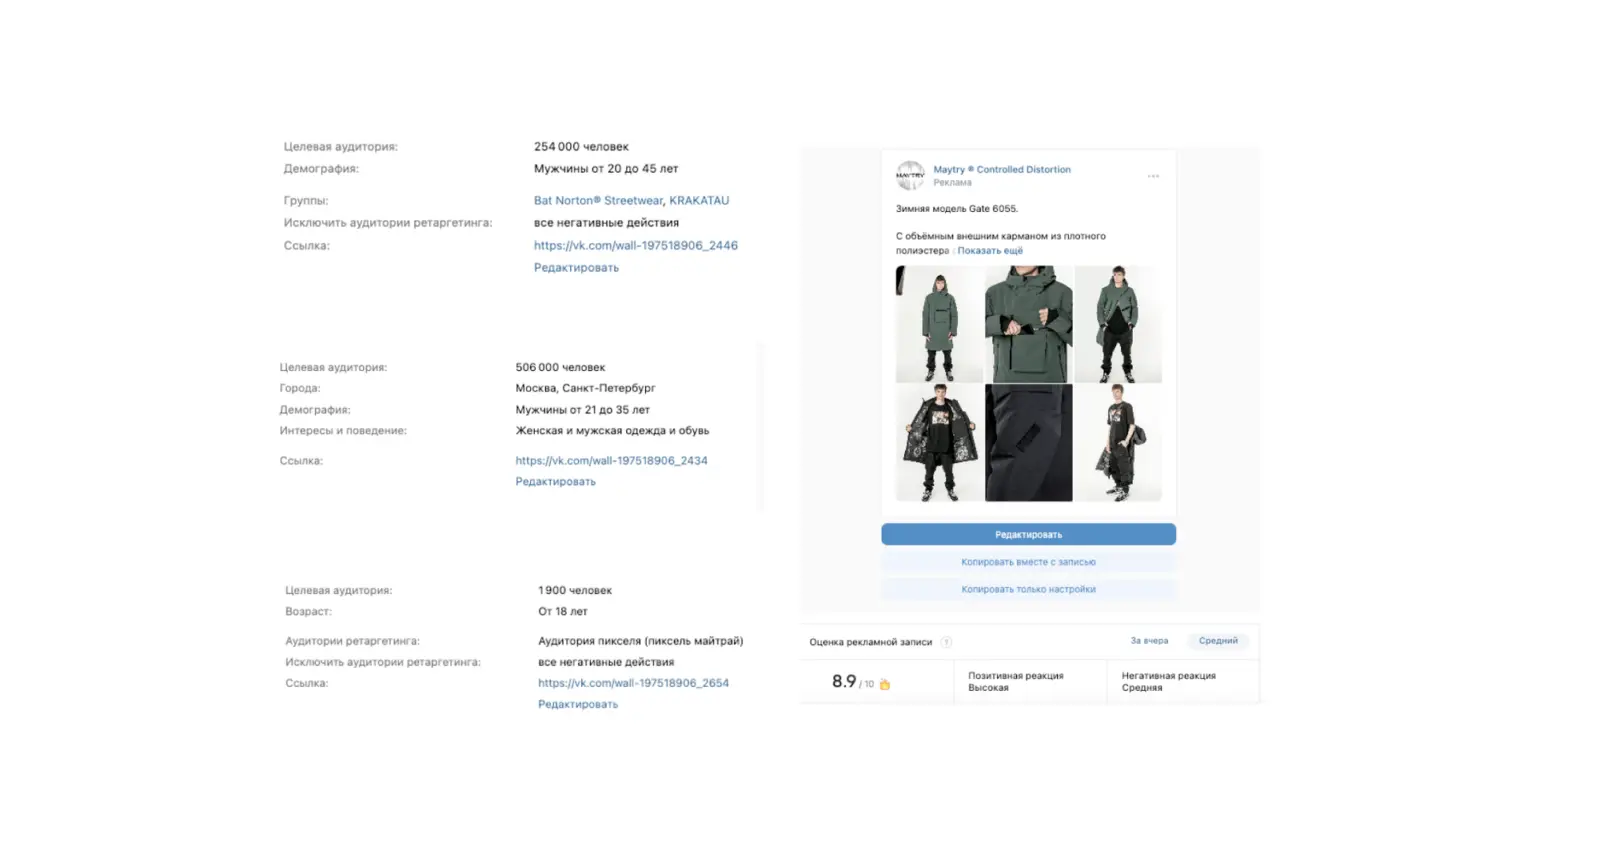The height and width of the screenshot is (850, 1599).
Task: Click Копировать вместе с записью
Action: pos(1028,562)
